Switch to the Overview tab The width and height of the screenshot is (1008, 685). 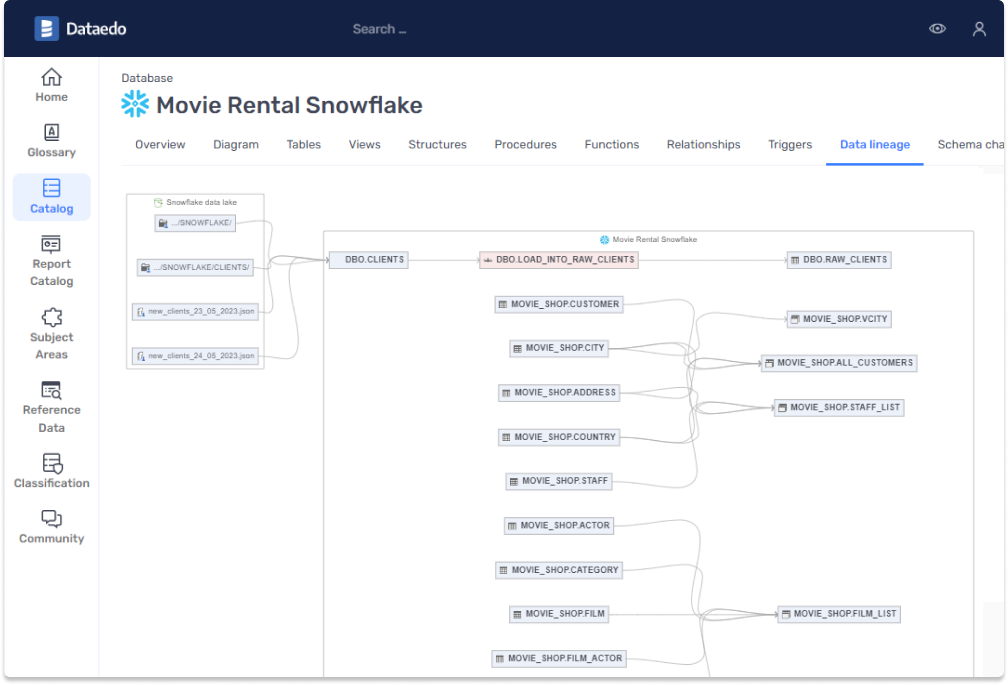(x=160, y=145)
